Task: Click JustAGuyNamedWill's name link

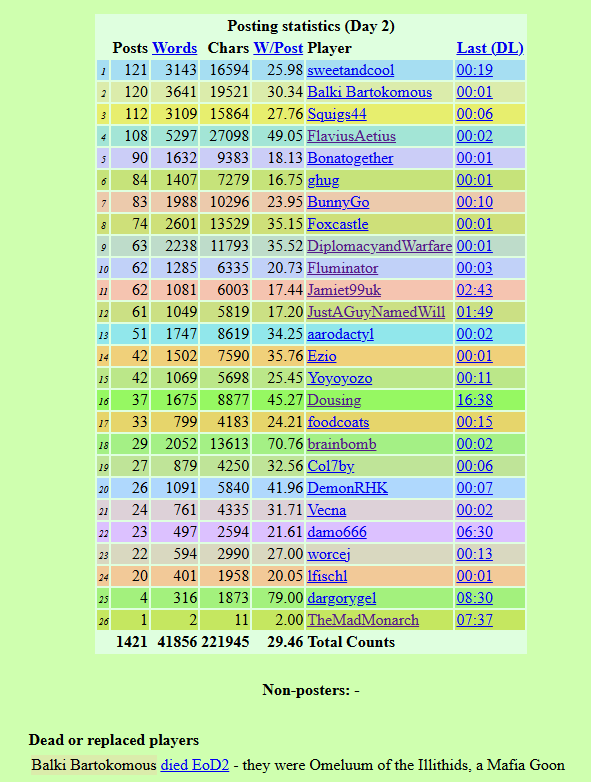Action: [376, 312]
